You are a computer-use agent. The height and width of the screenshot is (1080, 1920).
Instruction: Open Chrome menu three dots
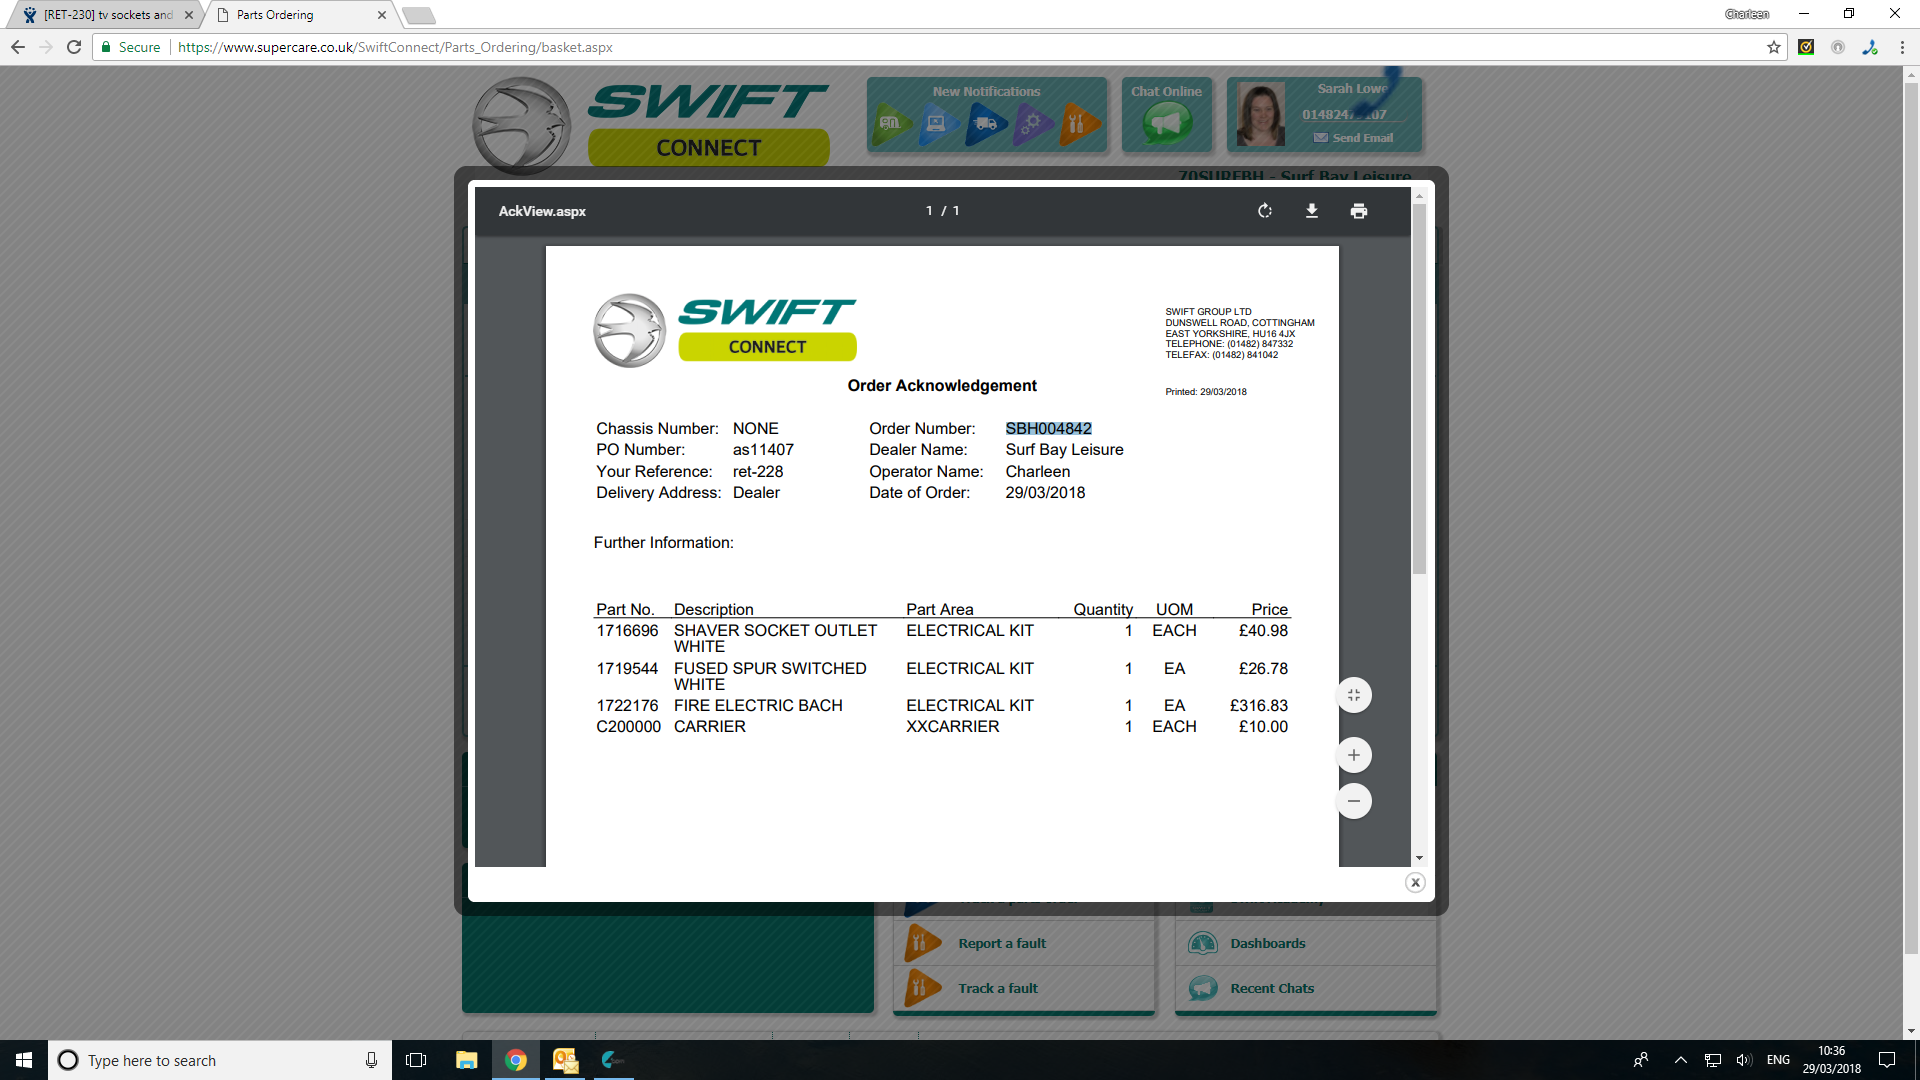(1902, 47)
